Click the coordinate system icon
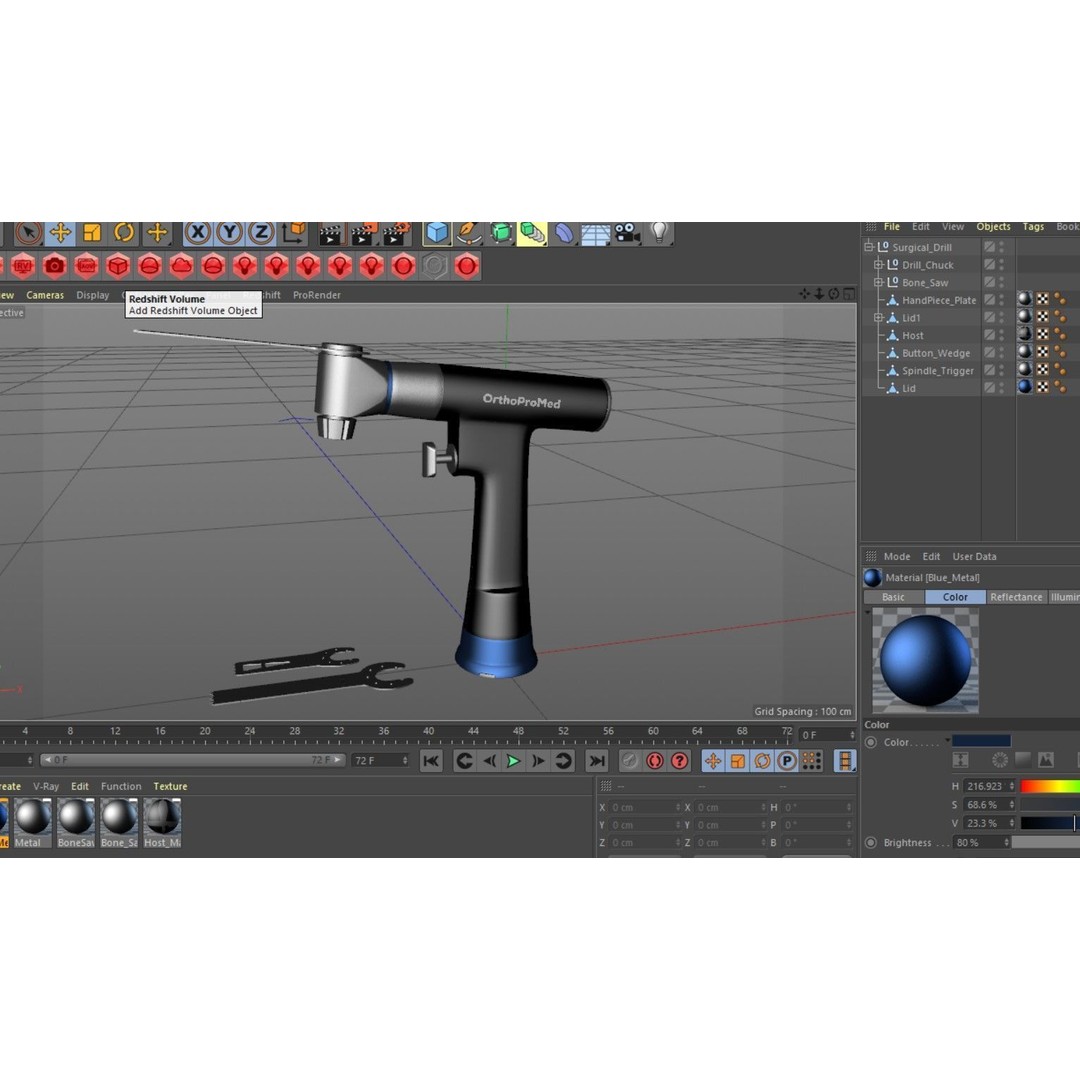 coord(294,233)
